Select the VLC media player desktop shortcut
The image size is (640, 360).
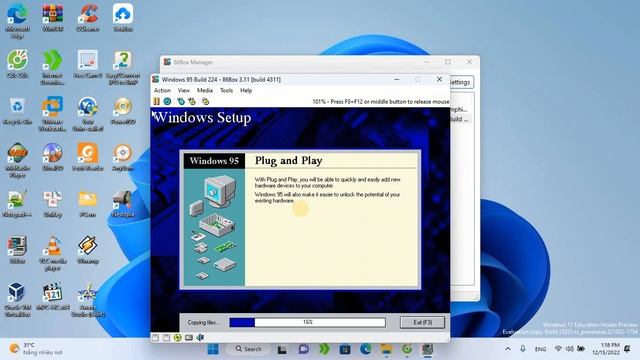tap(53, 253)
